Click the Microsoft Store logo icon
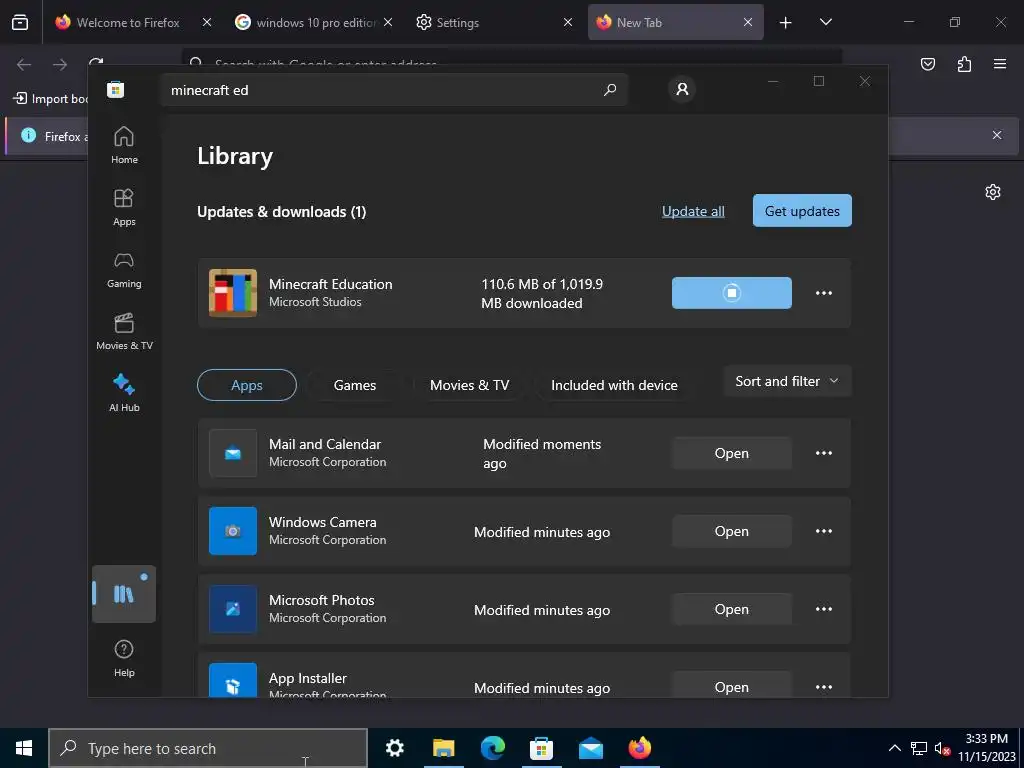 tap(116, 89)
